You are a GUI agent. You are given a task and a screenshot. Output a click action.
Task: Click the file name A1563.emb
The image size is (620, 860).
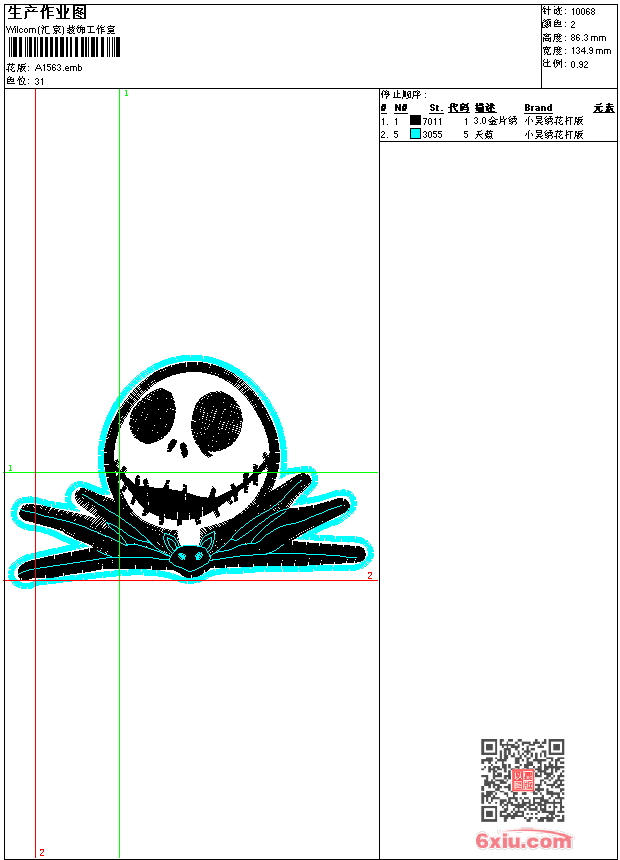(x=58, y=68)
